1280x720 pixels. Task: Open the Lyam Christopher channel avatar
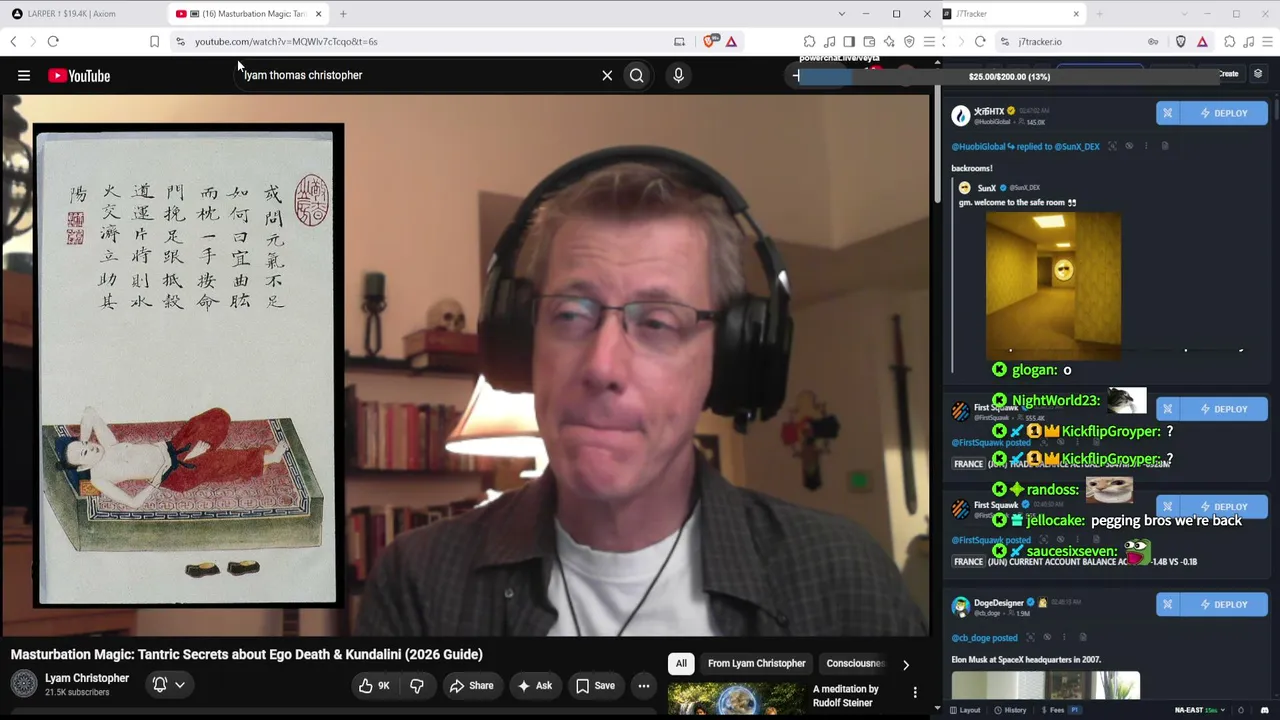24,684
